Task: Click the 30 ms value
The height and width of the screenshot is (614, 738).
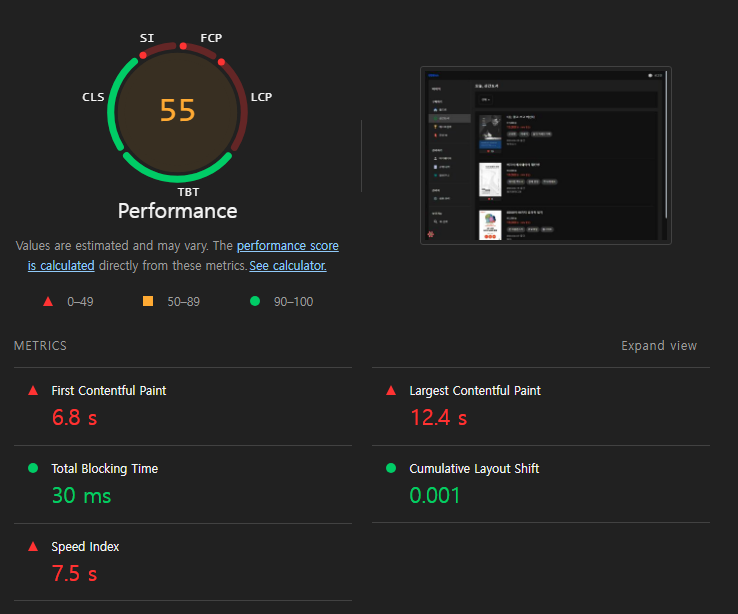Action: (x=81, y=495)
